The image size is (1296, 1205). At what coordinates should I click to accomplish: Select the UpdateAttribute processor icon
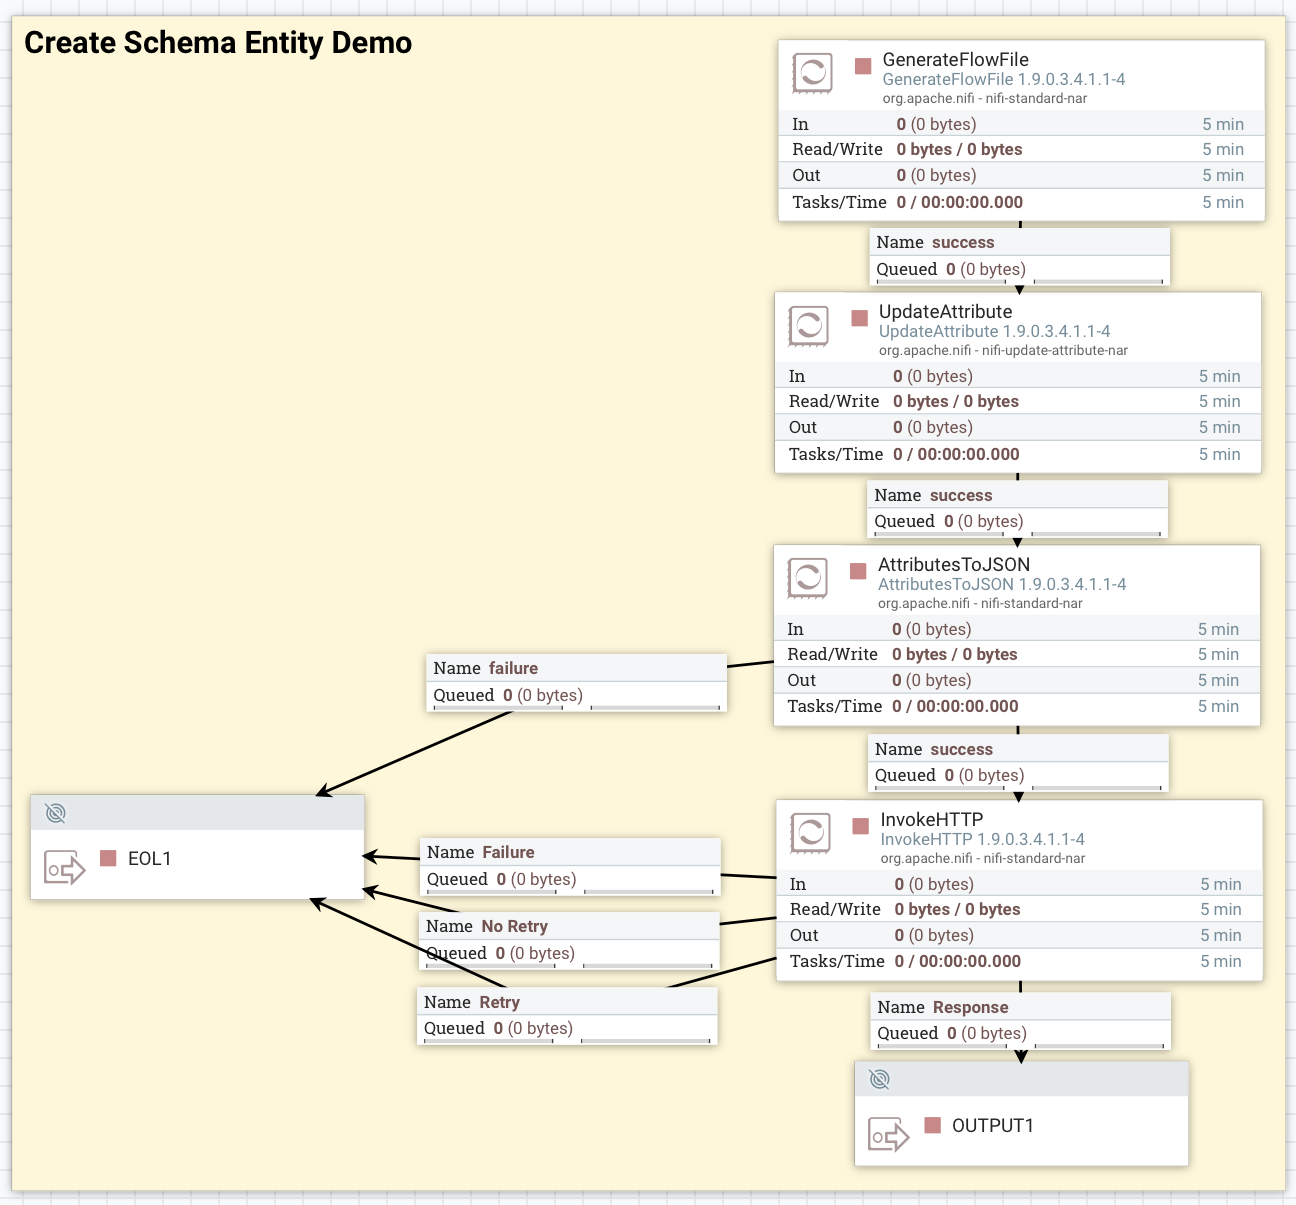tap(810, 326)
